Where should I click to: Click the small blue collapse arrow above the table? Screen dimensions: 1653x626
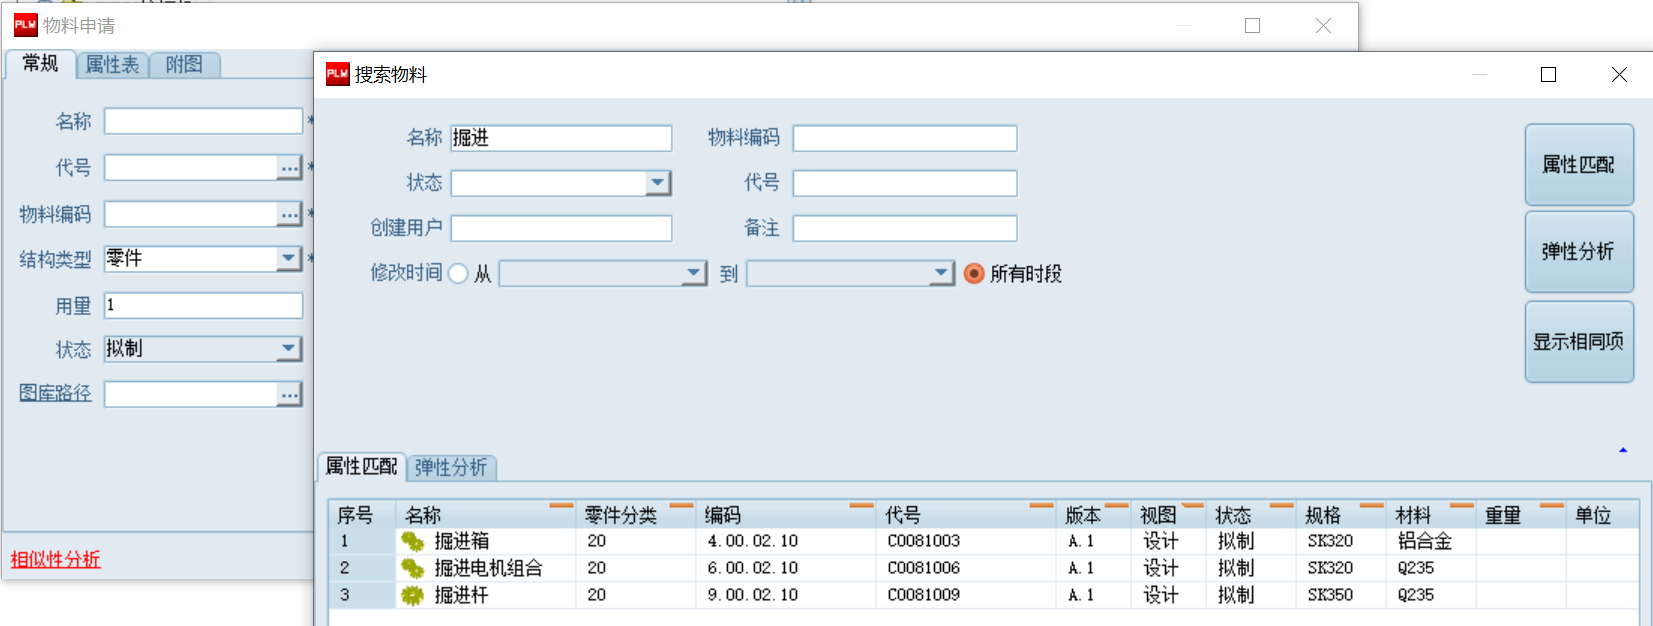(x=1622, y=450)
